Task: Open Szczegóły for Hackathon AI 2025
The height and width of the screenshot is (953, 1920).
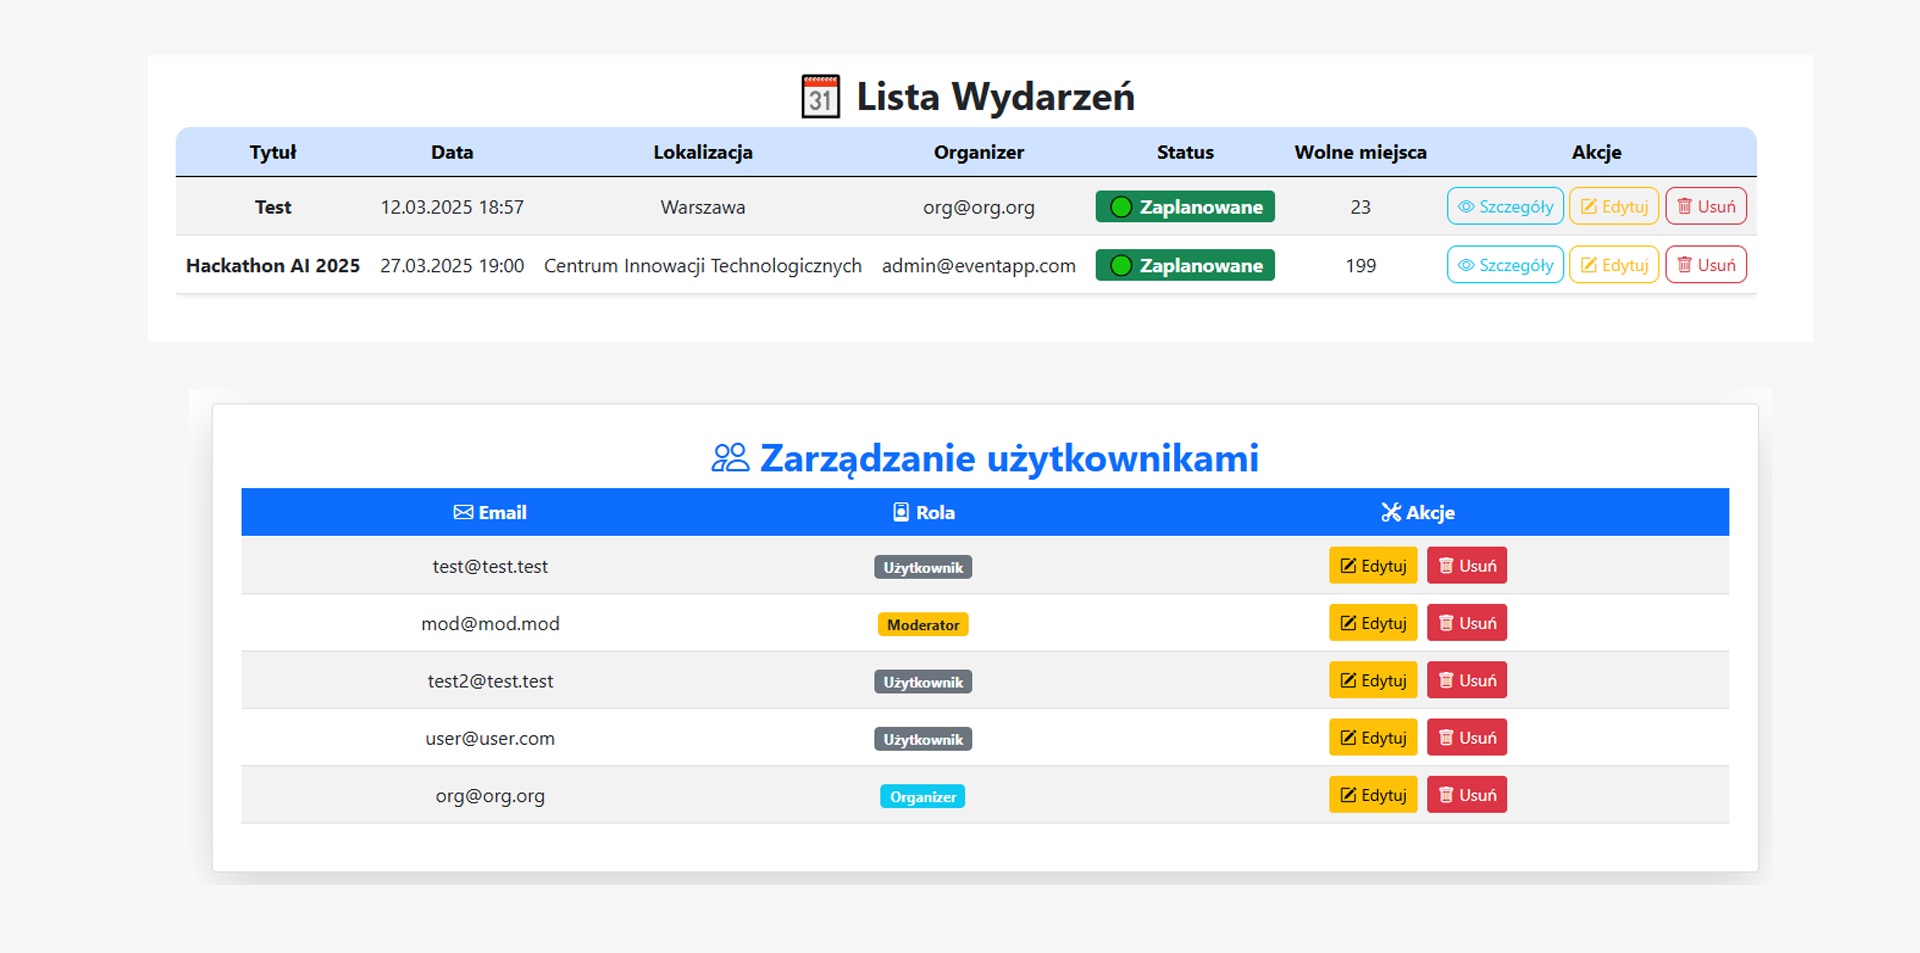Action: [1505, 265]
